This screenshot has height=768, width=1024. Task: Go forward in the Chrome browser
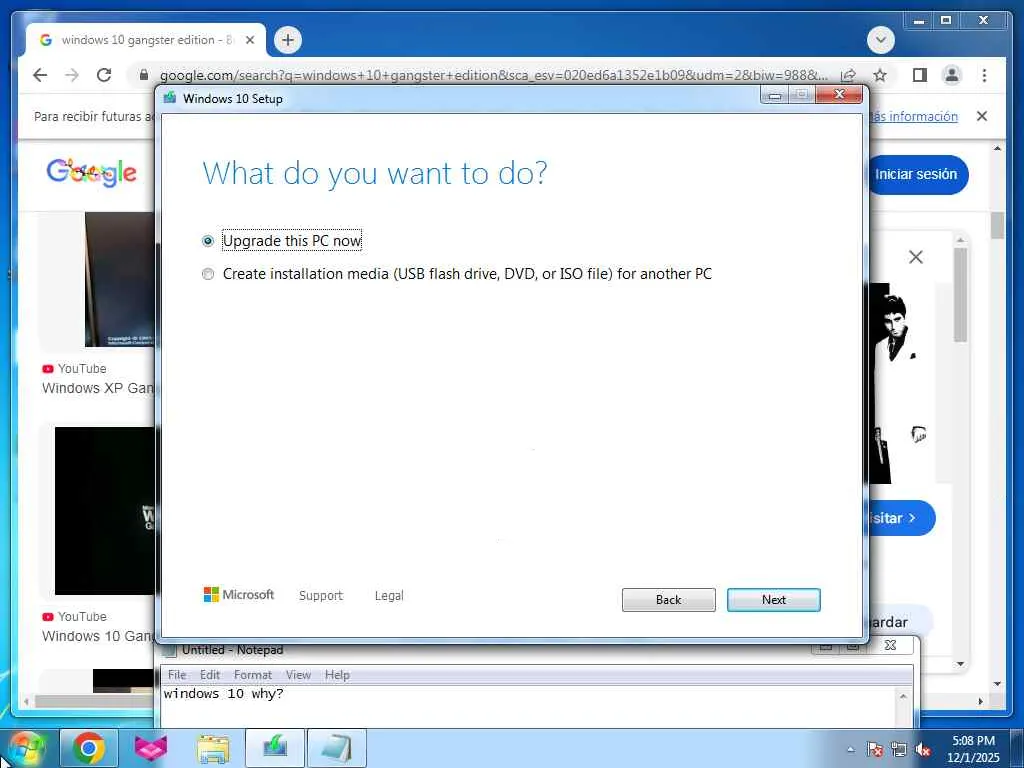tap(72, 75)
